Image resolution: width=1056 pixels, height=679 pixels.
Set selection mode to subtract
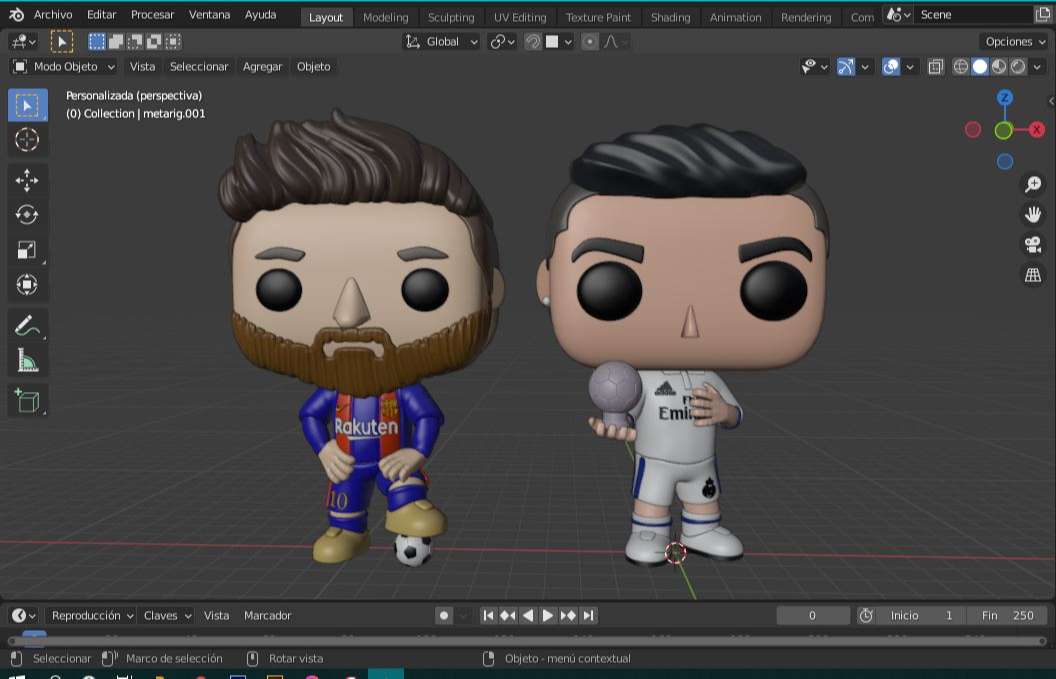135,42
